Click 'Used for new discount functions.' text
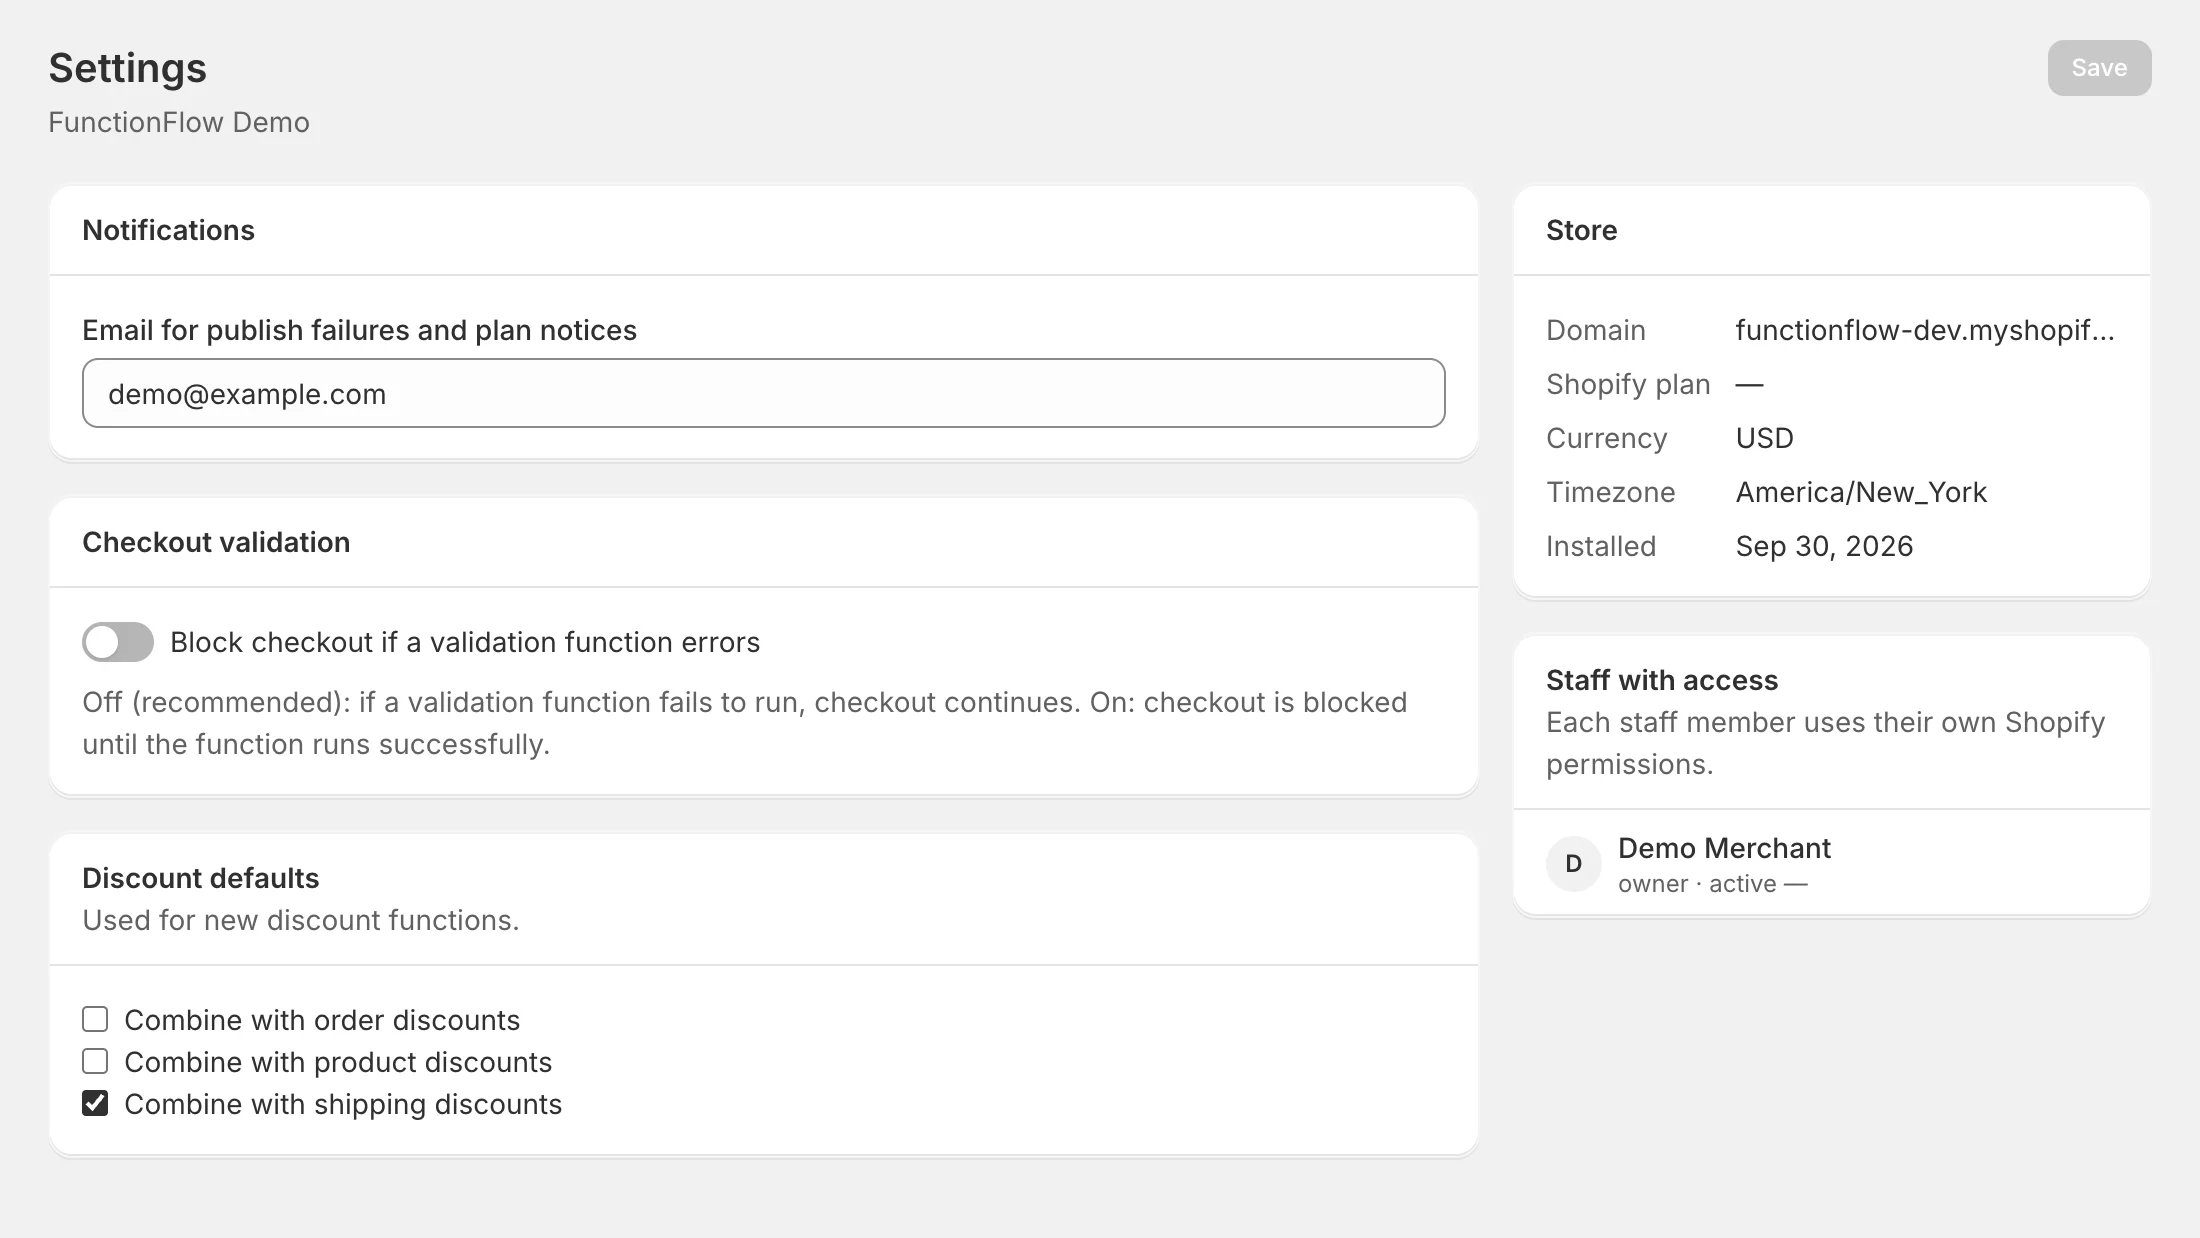Viewport: 2200px width, 1238px height. (301, 920)
